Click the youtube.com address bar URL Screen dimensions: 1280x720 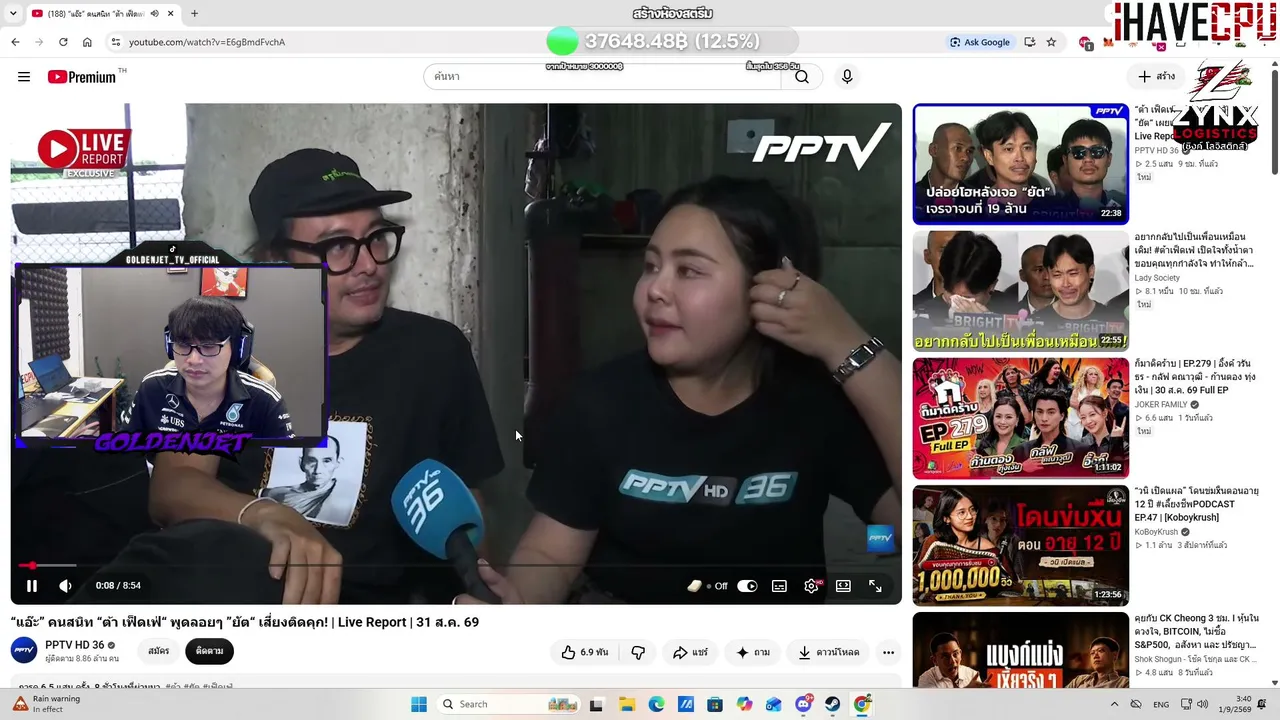tap(207, 42)
